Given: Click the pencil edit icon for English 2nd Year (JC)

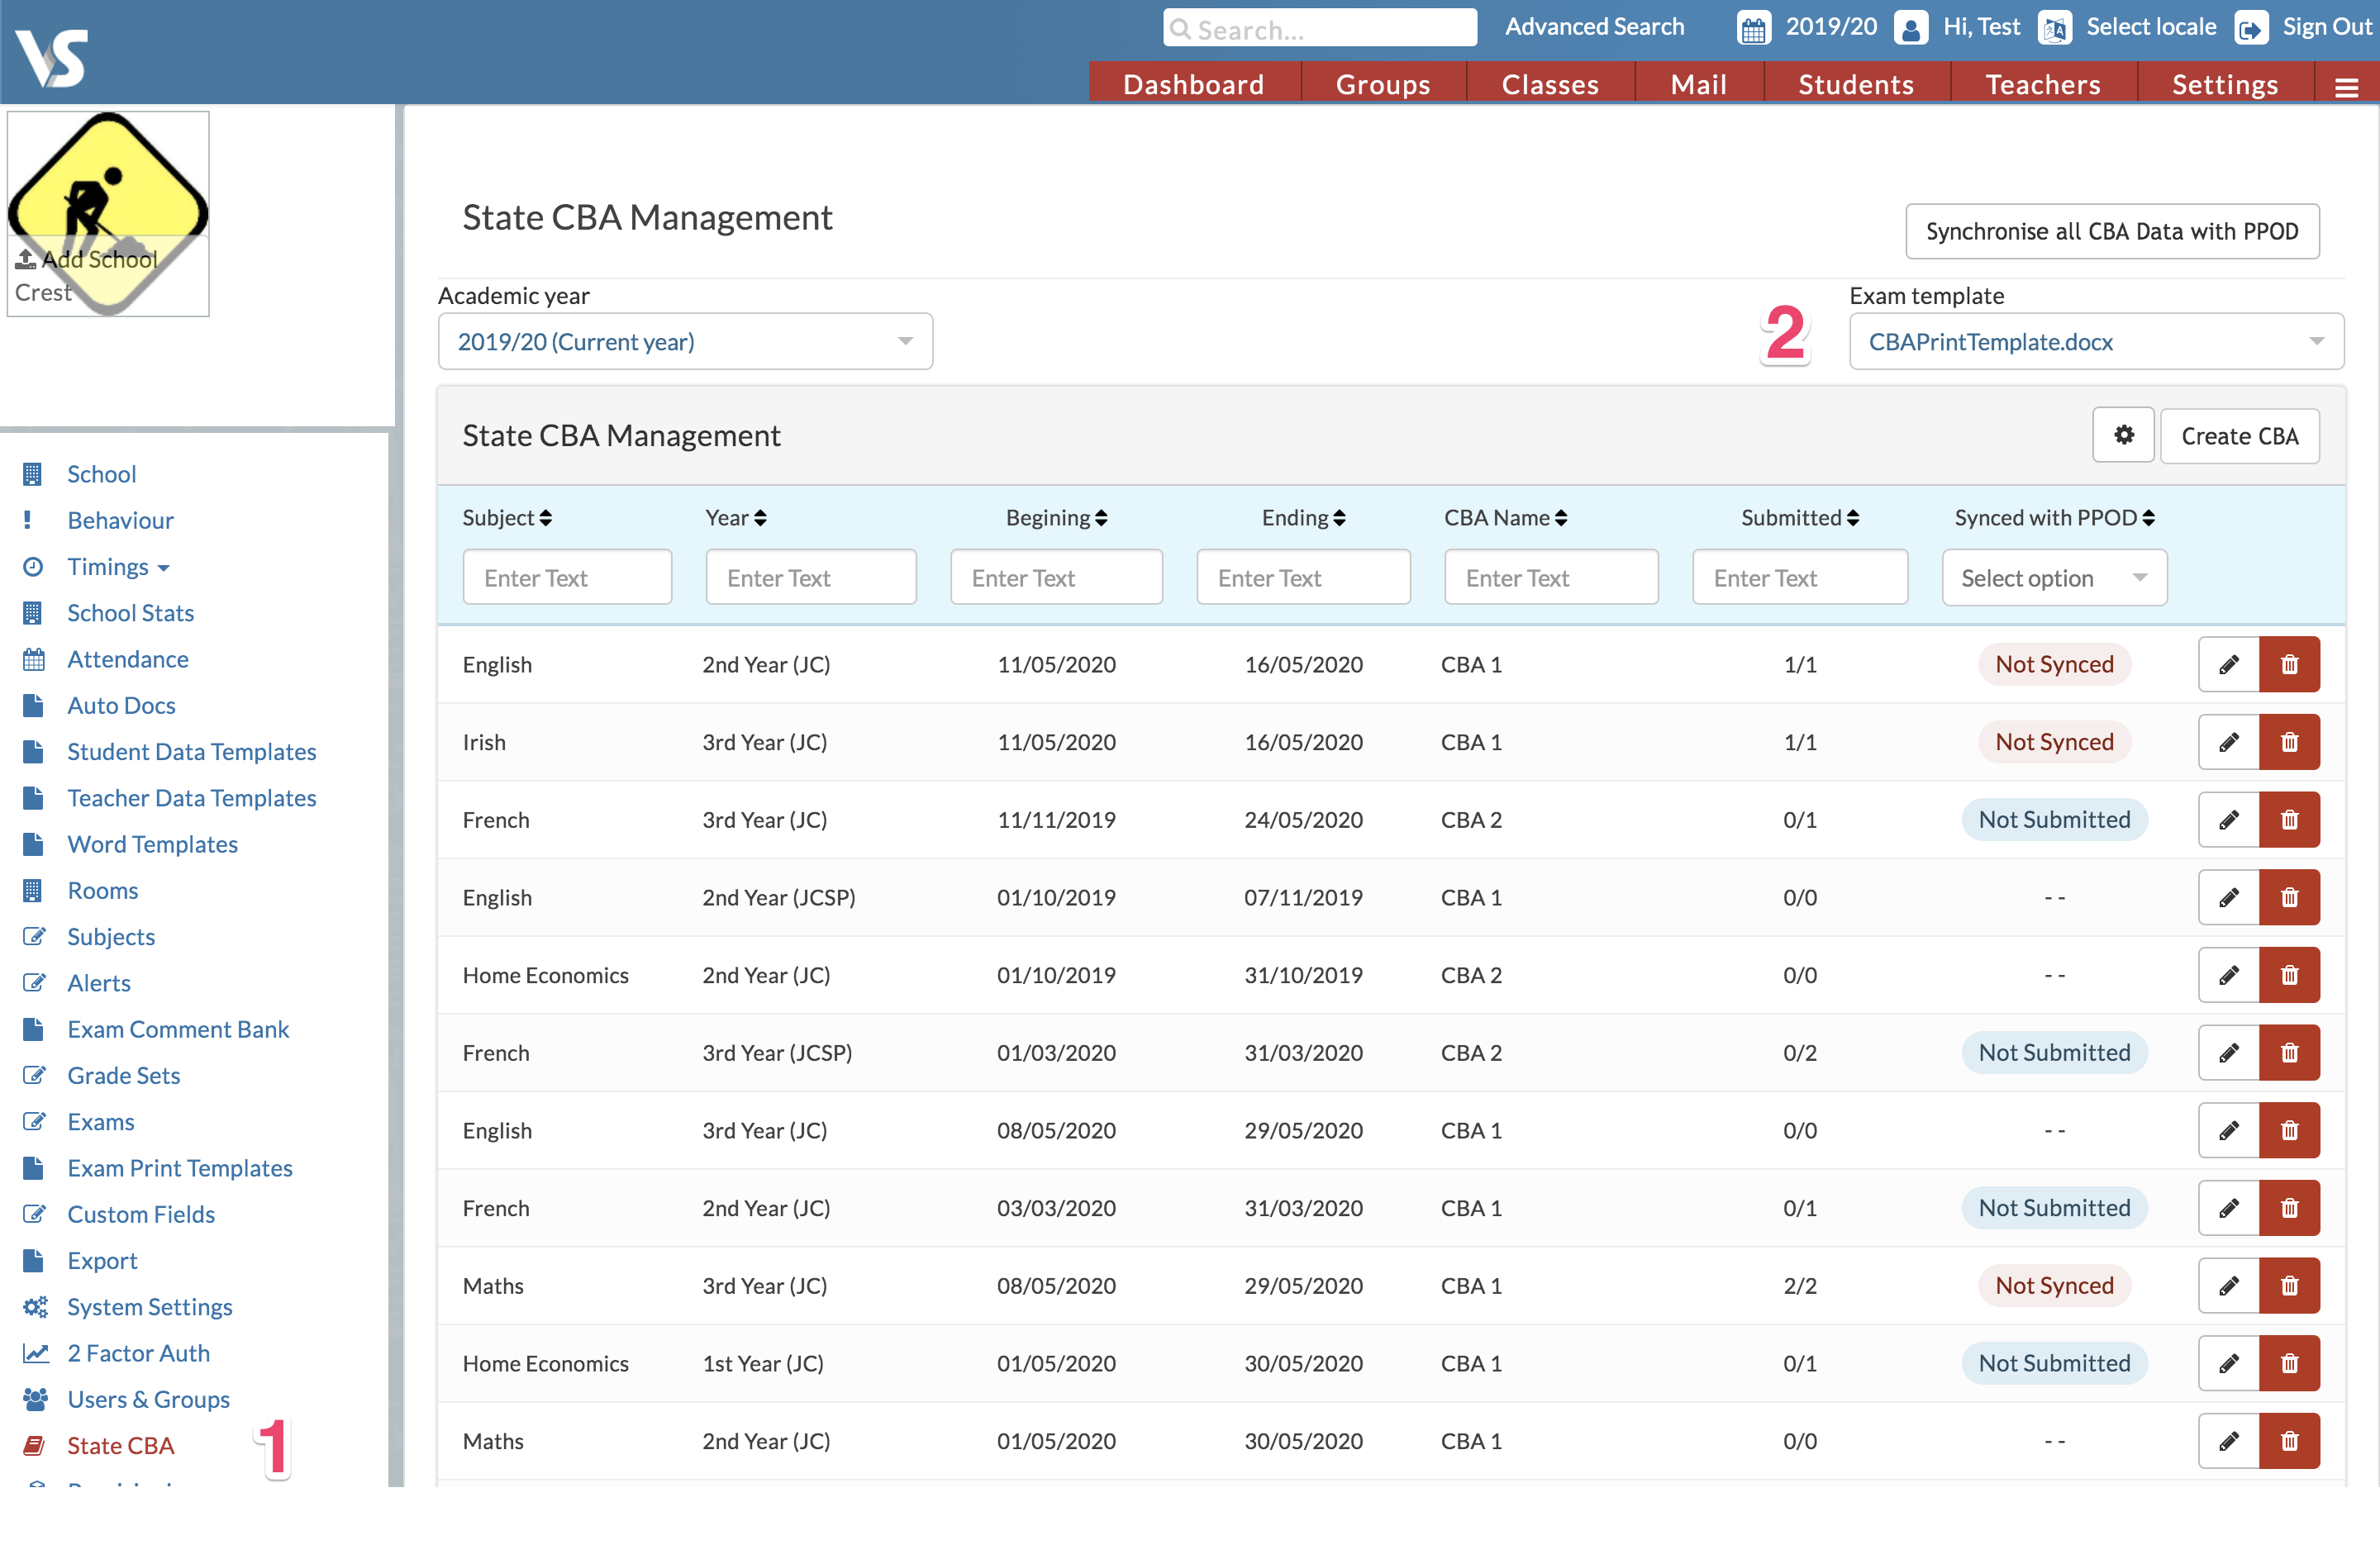Looking at the screenshot, I should pyautogui.click(x=2228, y=665).
